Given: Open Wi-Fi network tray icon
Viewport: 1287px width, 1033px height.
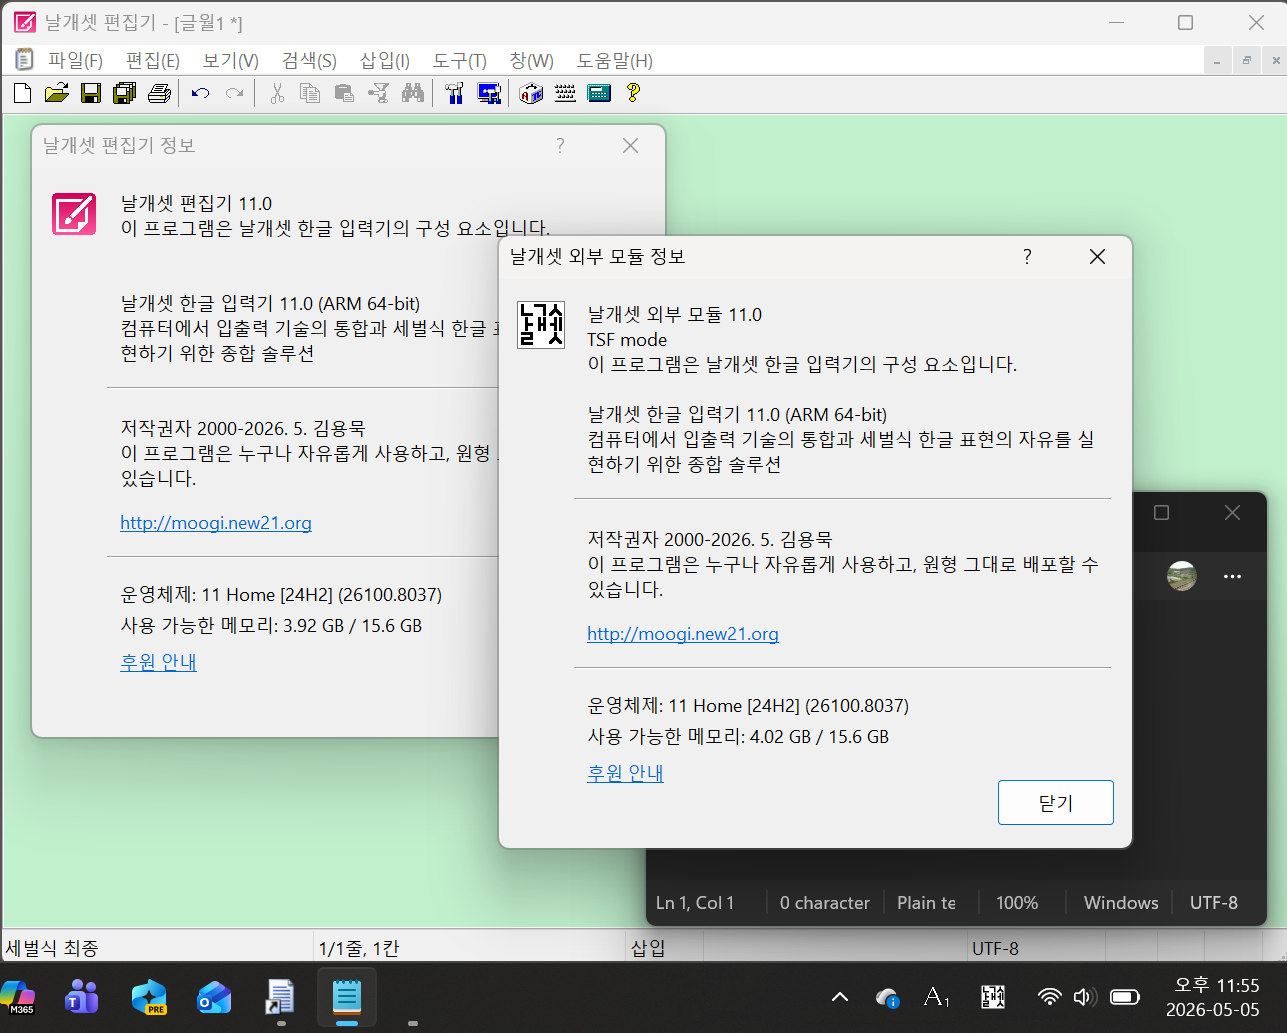Looking at the screenshot, I should (1049, 997).
